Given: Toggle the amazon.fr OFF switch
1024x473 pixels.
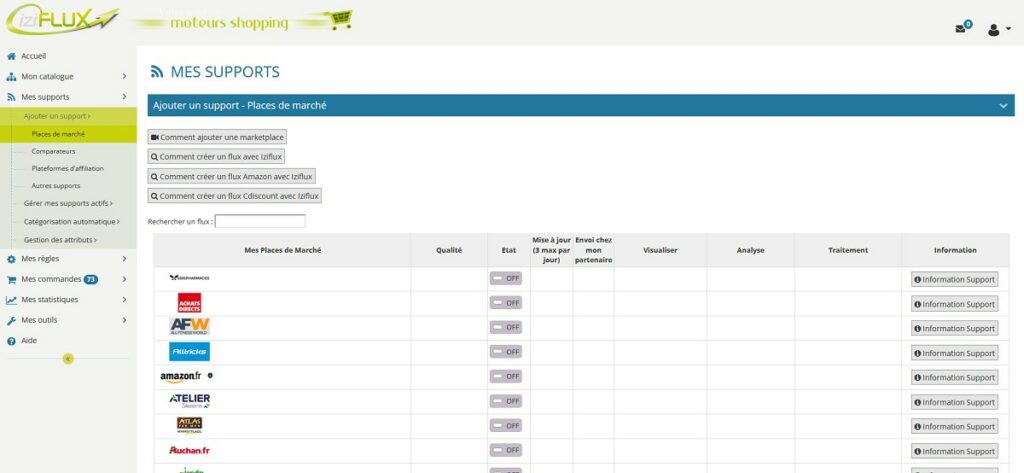Looking at the screenshot, I should (x=505, y=377).
